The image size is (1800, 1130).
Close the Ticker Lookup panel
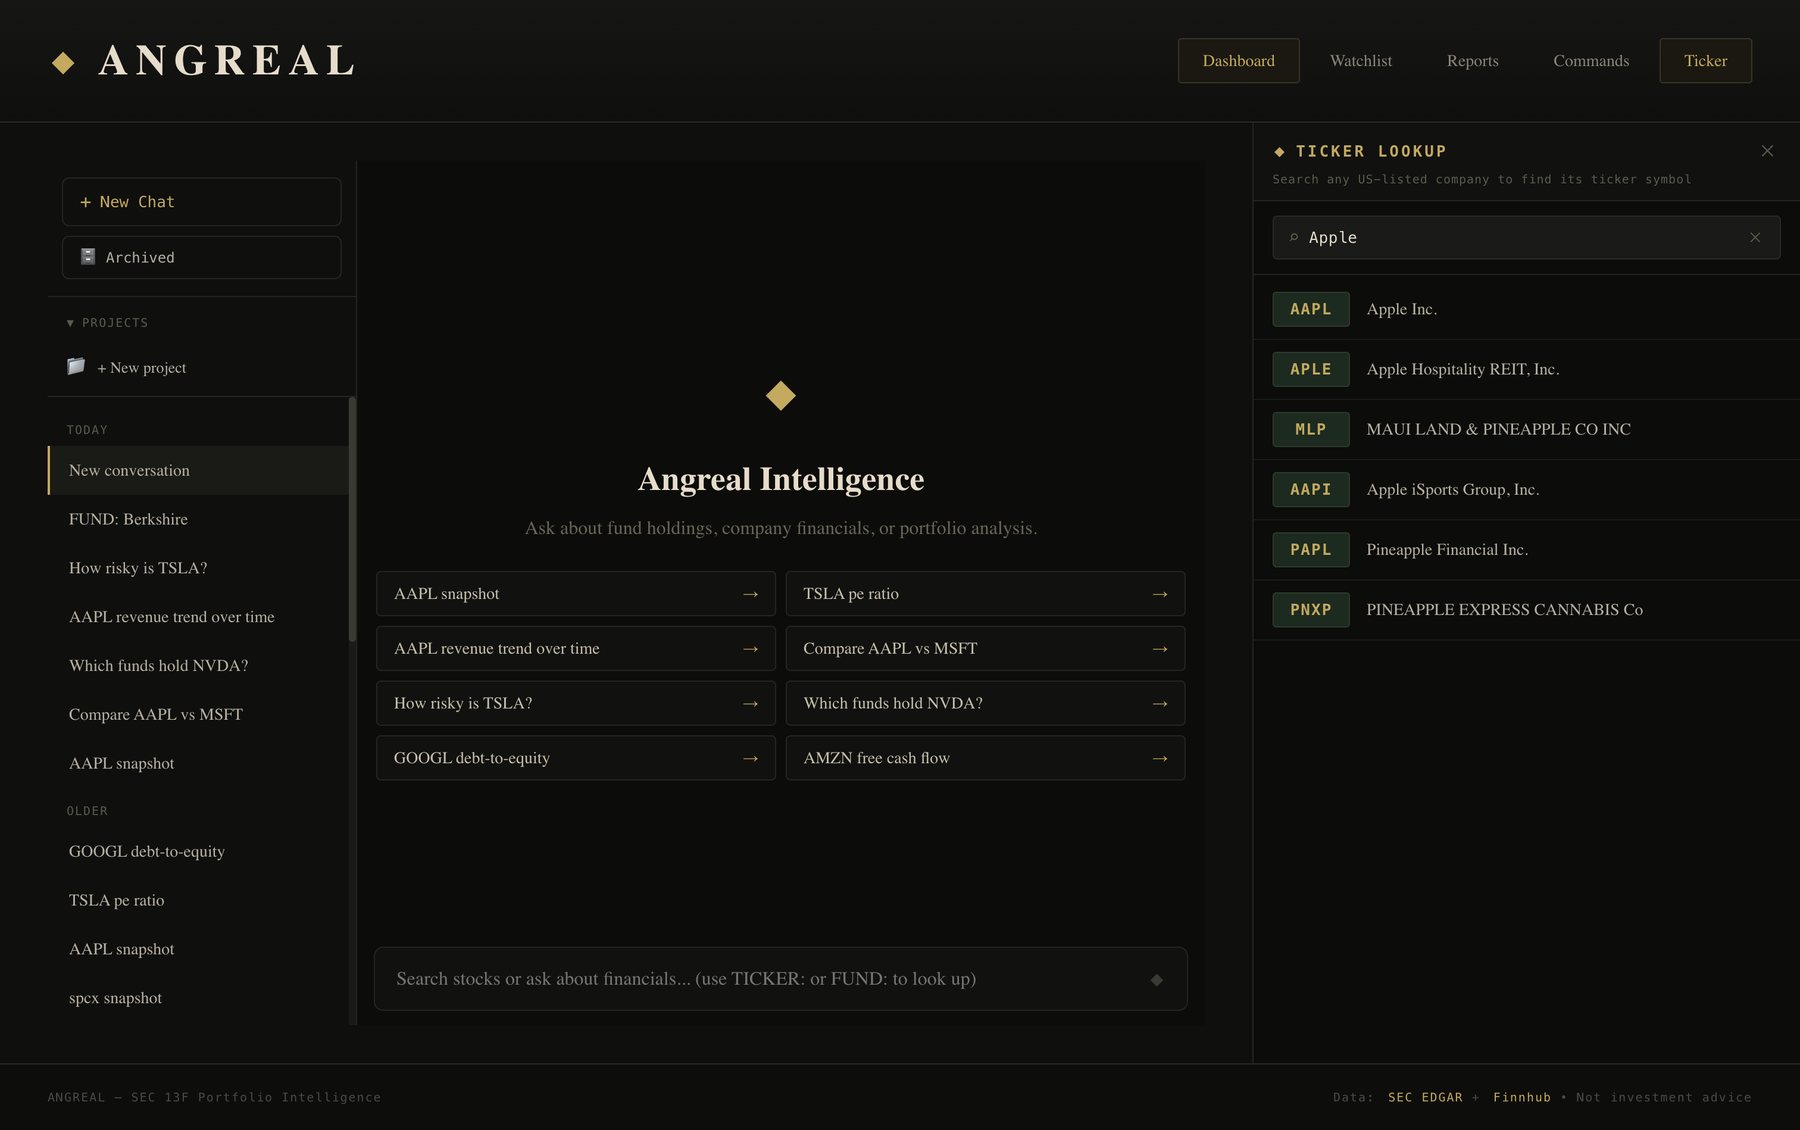1767,151
